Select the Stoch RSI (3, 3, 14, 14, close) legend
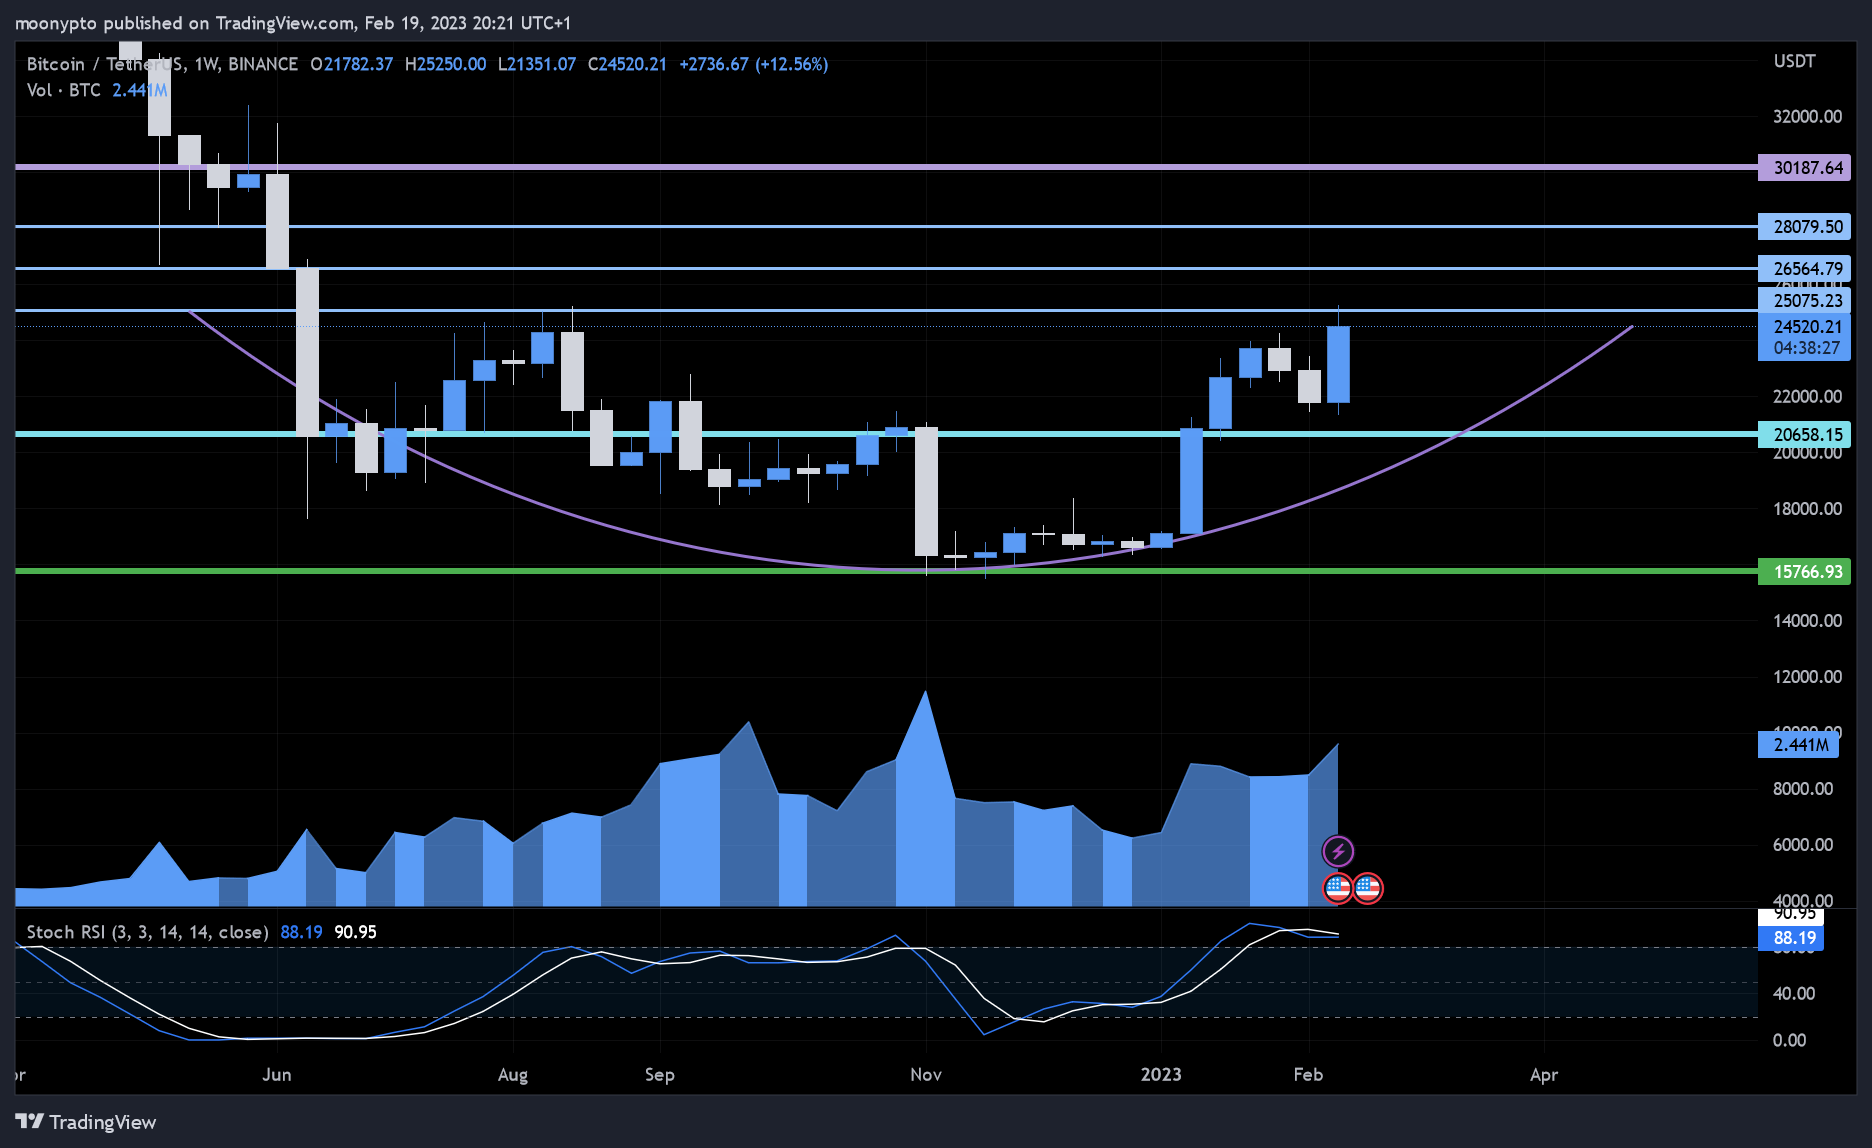 [147, 932]
